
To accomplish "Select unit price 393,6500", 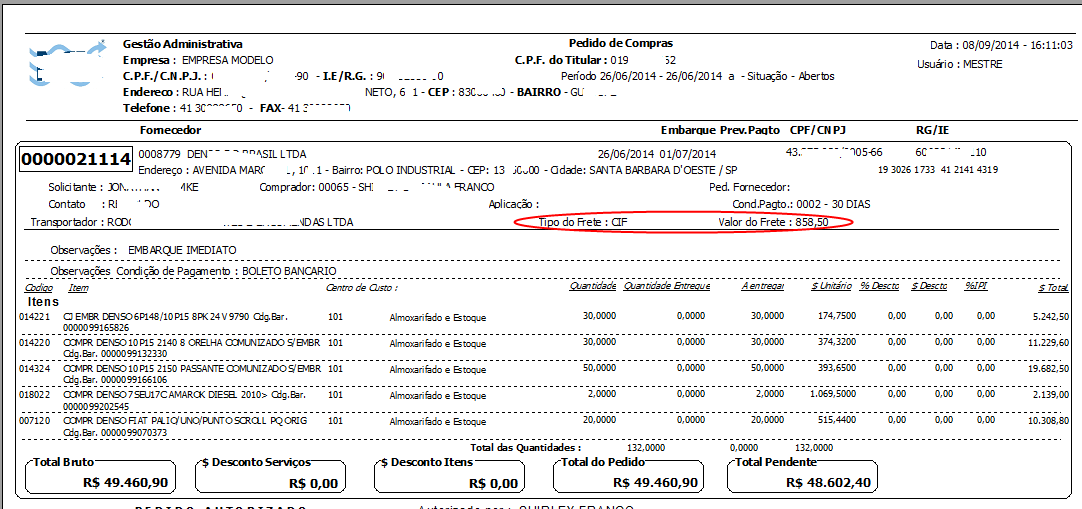I will [x=837, y=368].
